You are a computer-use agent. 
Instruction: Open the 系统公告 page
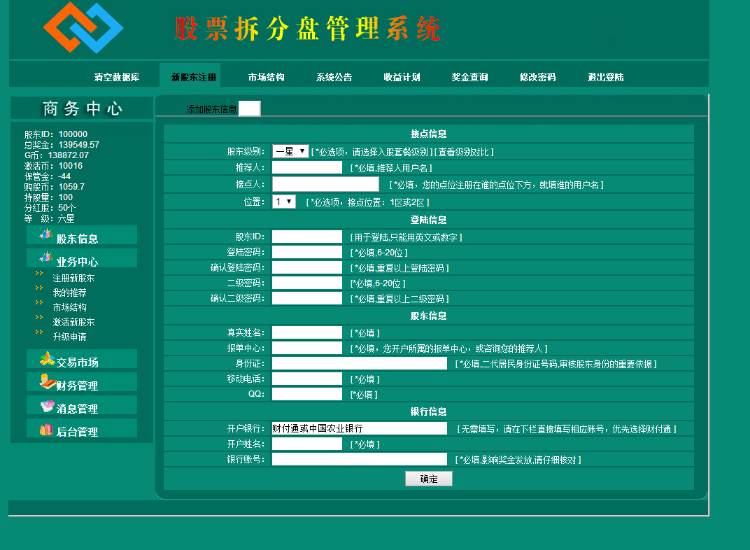pyautogui.click(x=334, y=77)
